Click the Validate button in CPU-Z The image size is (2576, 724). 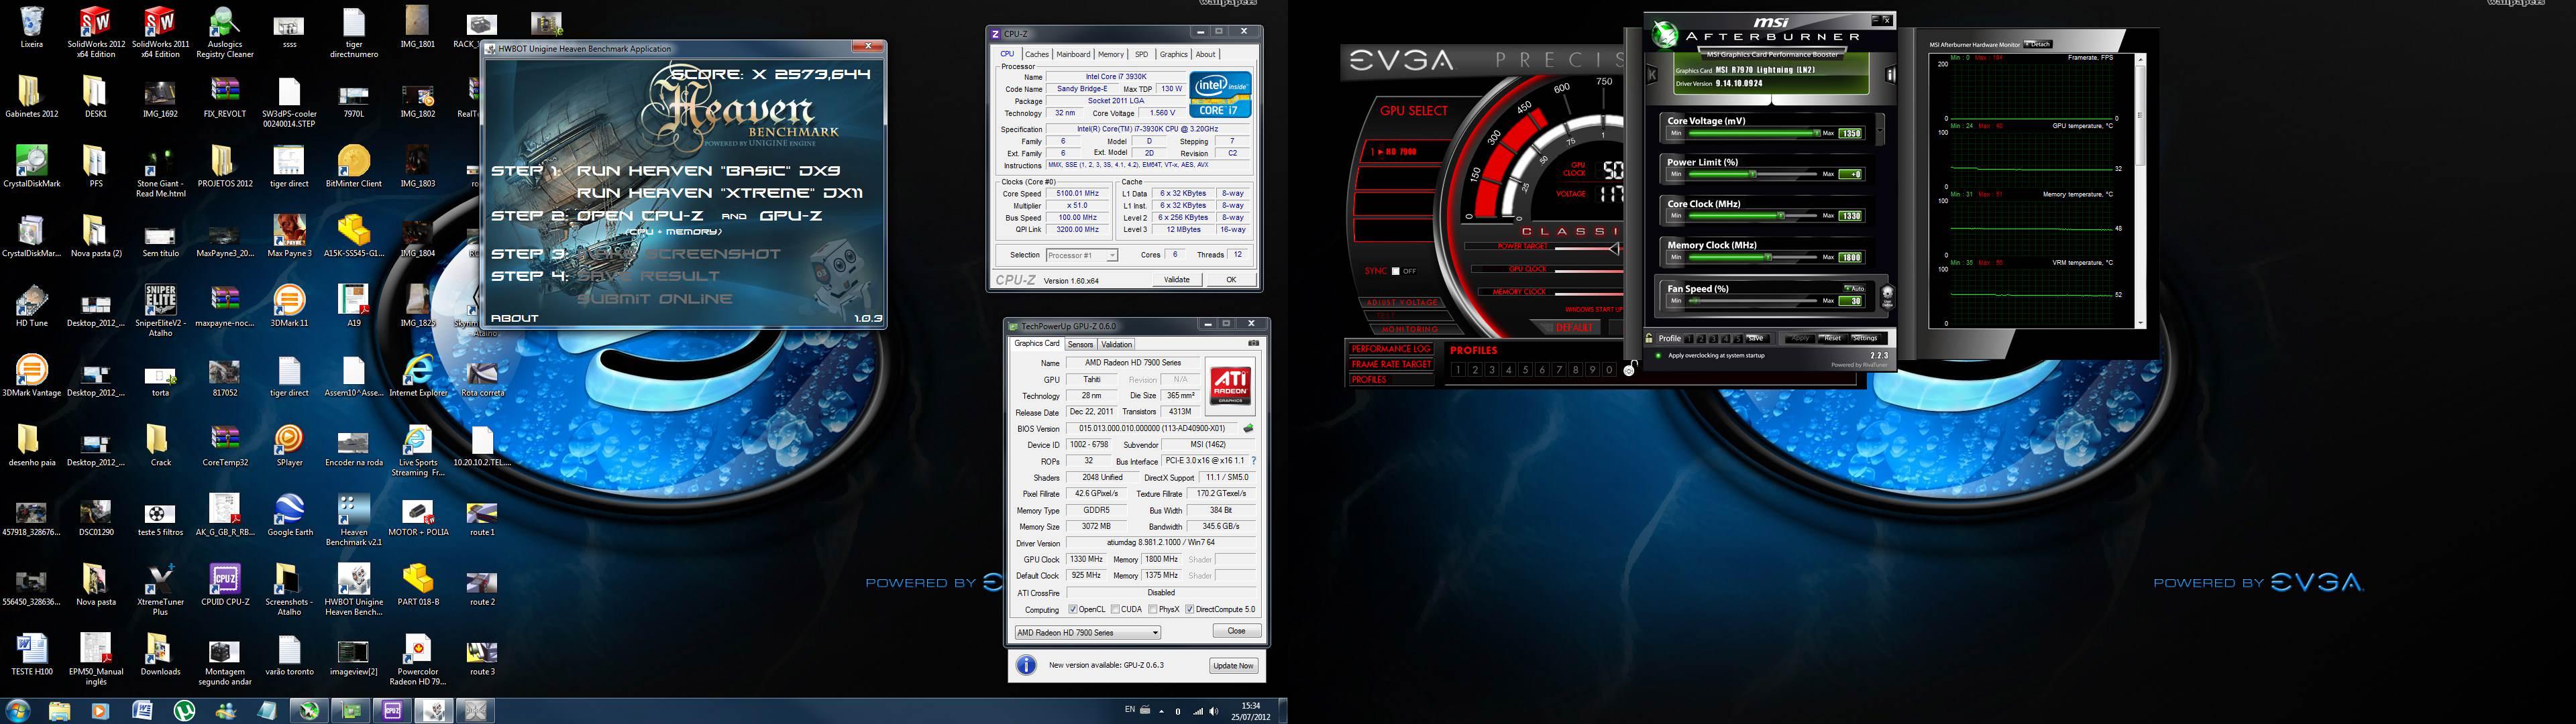(1177, 280)
